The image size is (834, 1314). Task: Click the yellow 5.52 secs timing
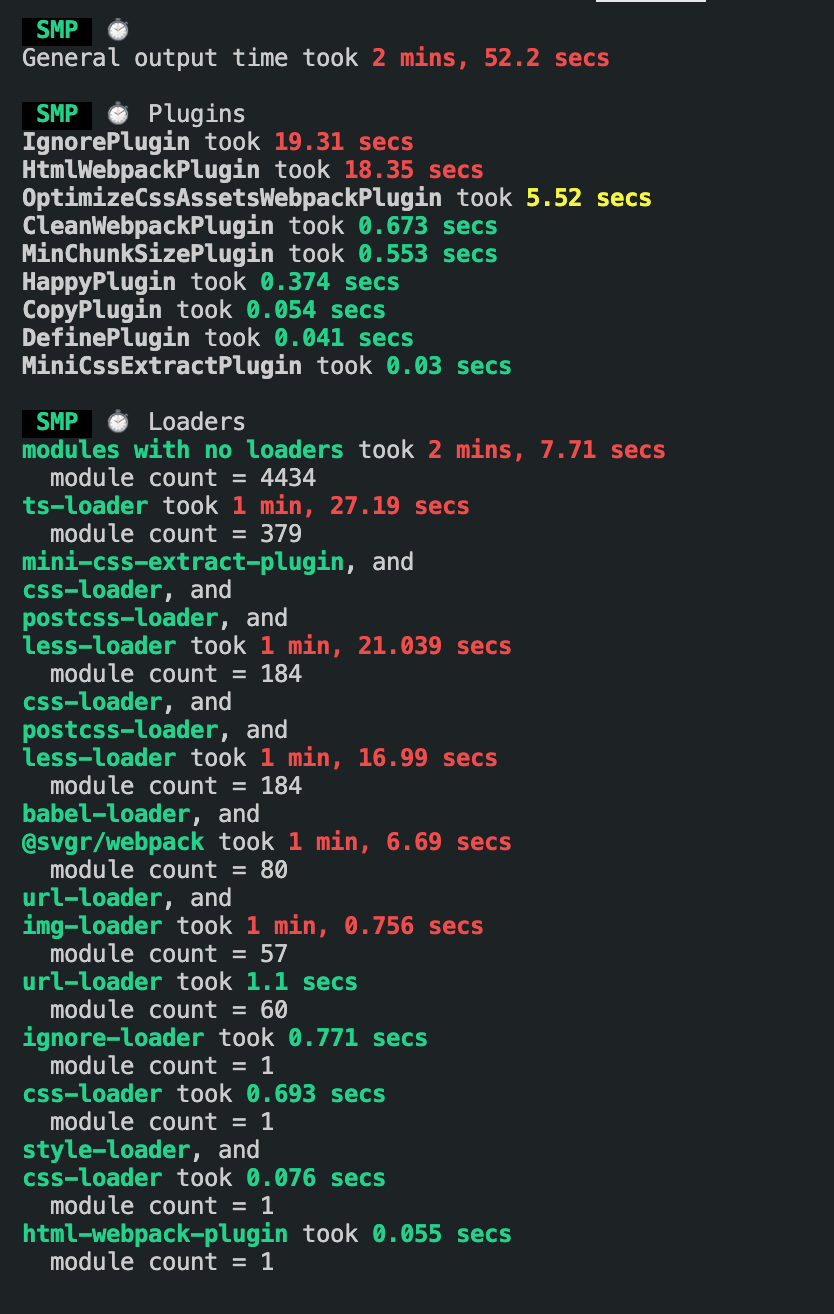coord(588,198)
